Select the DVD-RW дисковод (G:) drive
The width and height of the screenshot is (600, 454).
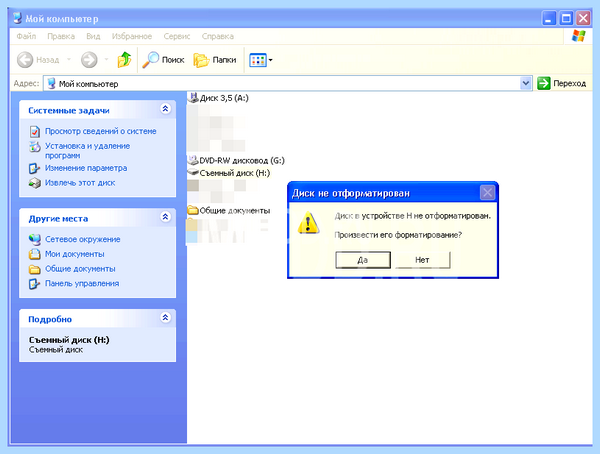(x=236, y=160)
